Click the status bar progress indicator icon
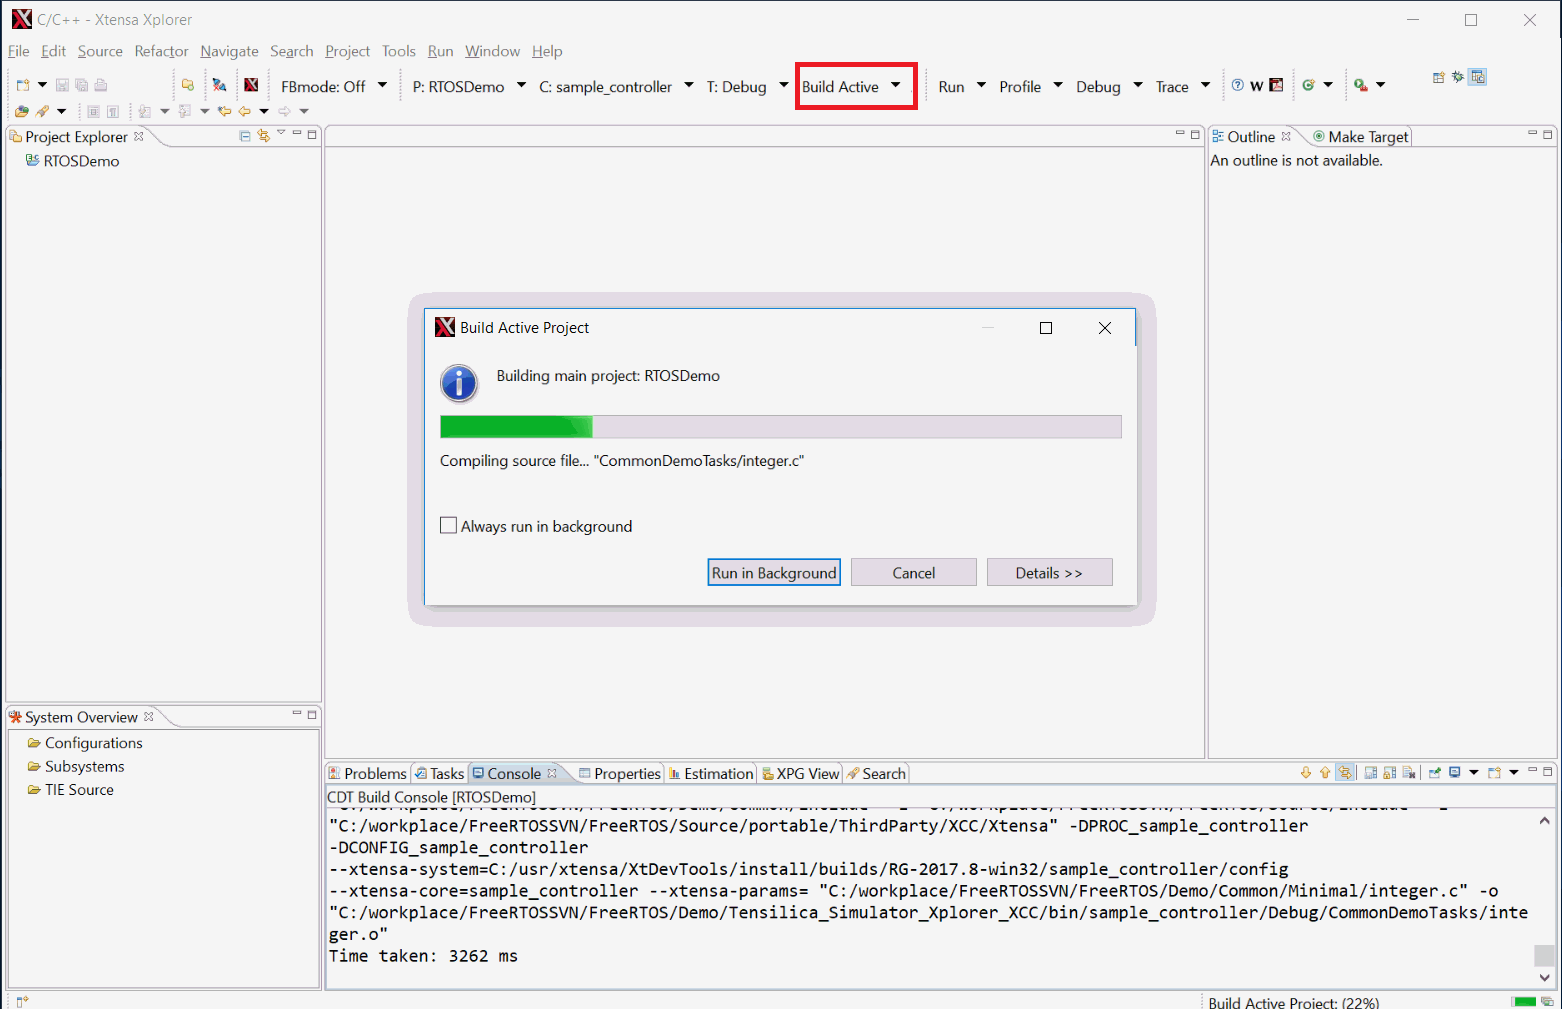1562x1009 pixels. 1547,1001
